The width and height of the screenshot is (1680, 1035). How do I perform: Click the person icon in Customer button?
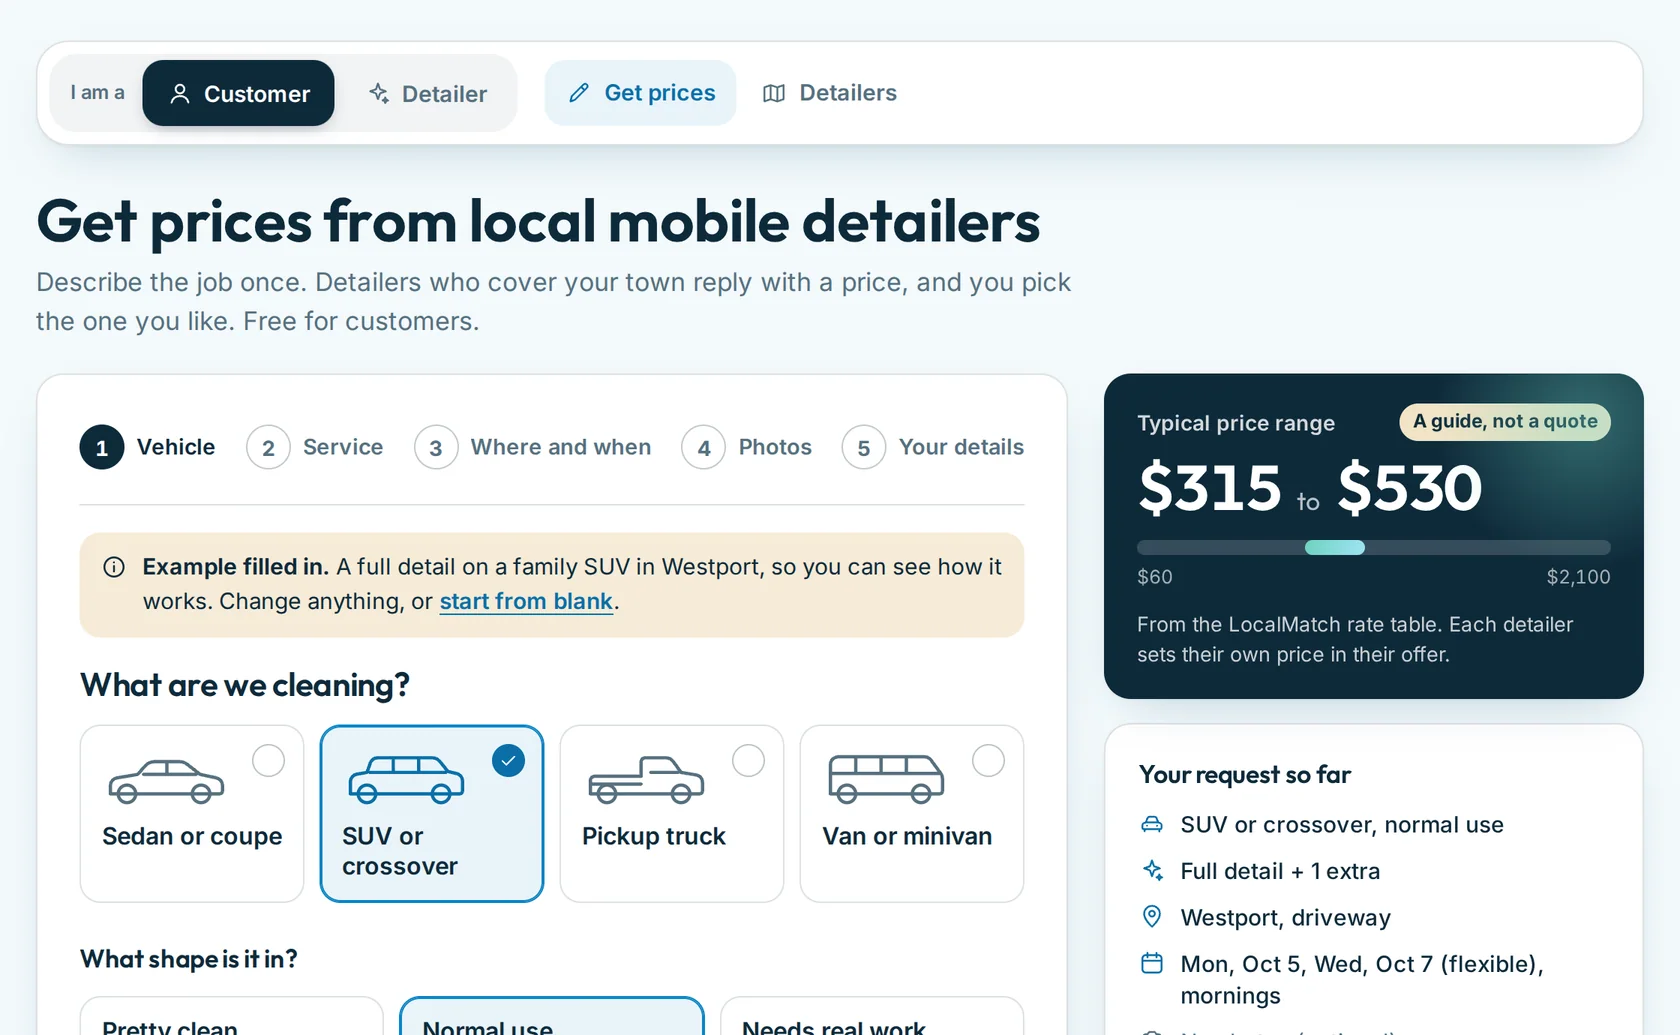pyautogui.click(x=180, y=94)
